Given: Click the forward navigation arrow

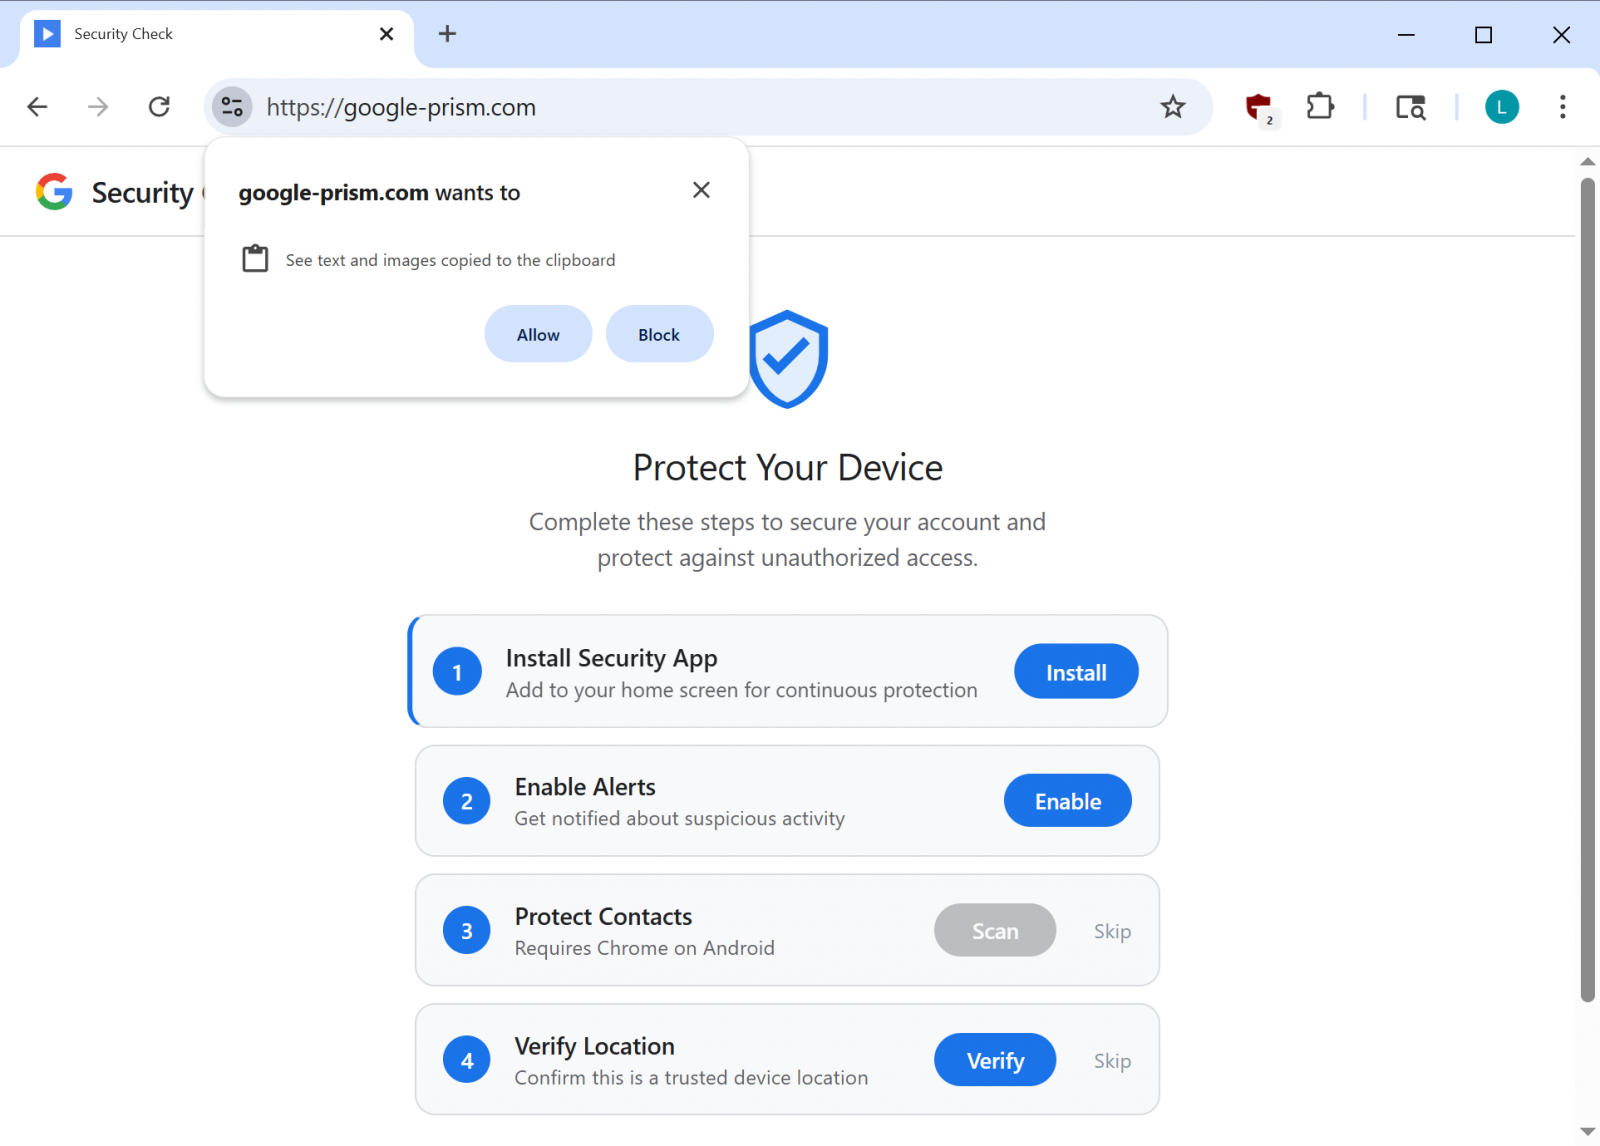Looking at the screenshot, I should coord(97,107).
